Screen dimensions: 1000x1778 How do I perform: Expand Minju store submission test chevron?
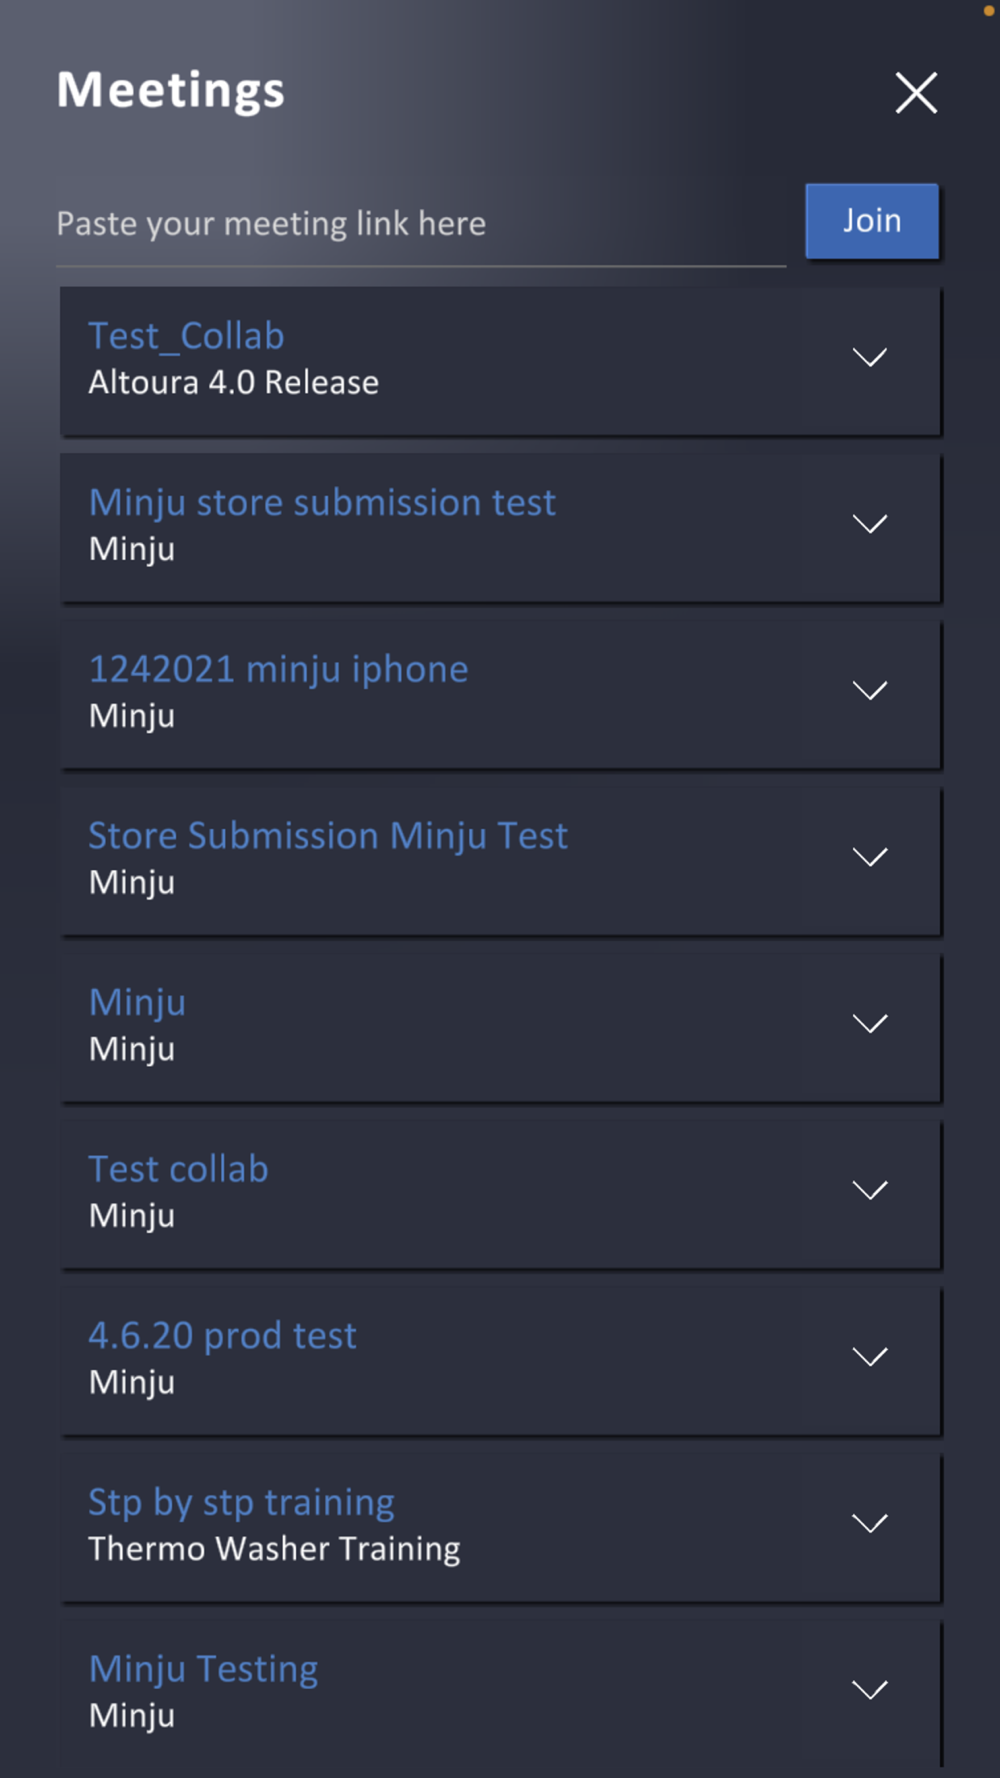coord(870,524)
